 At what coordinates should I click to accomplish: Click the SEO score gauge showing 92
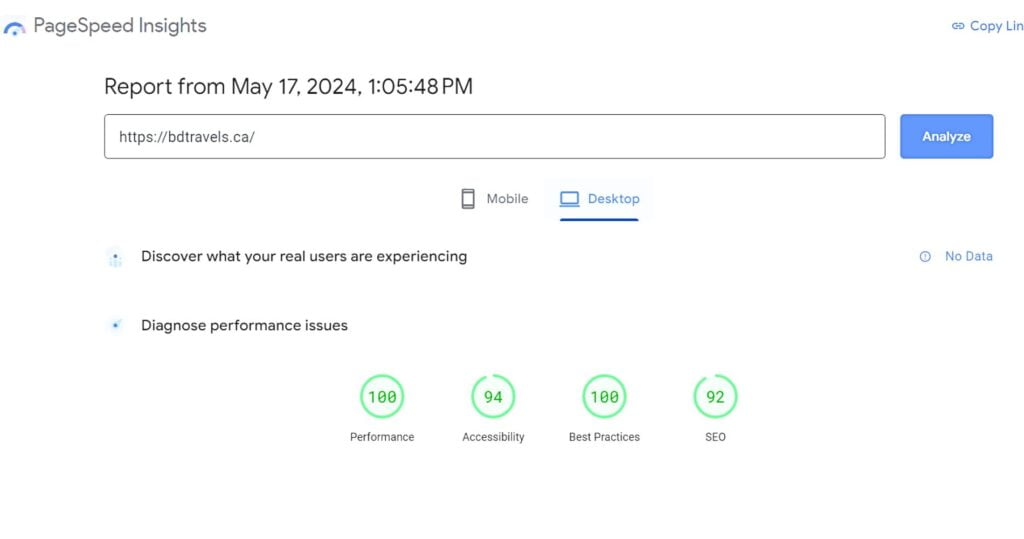715,396
